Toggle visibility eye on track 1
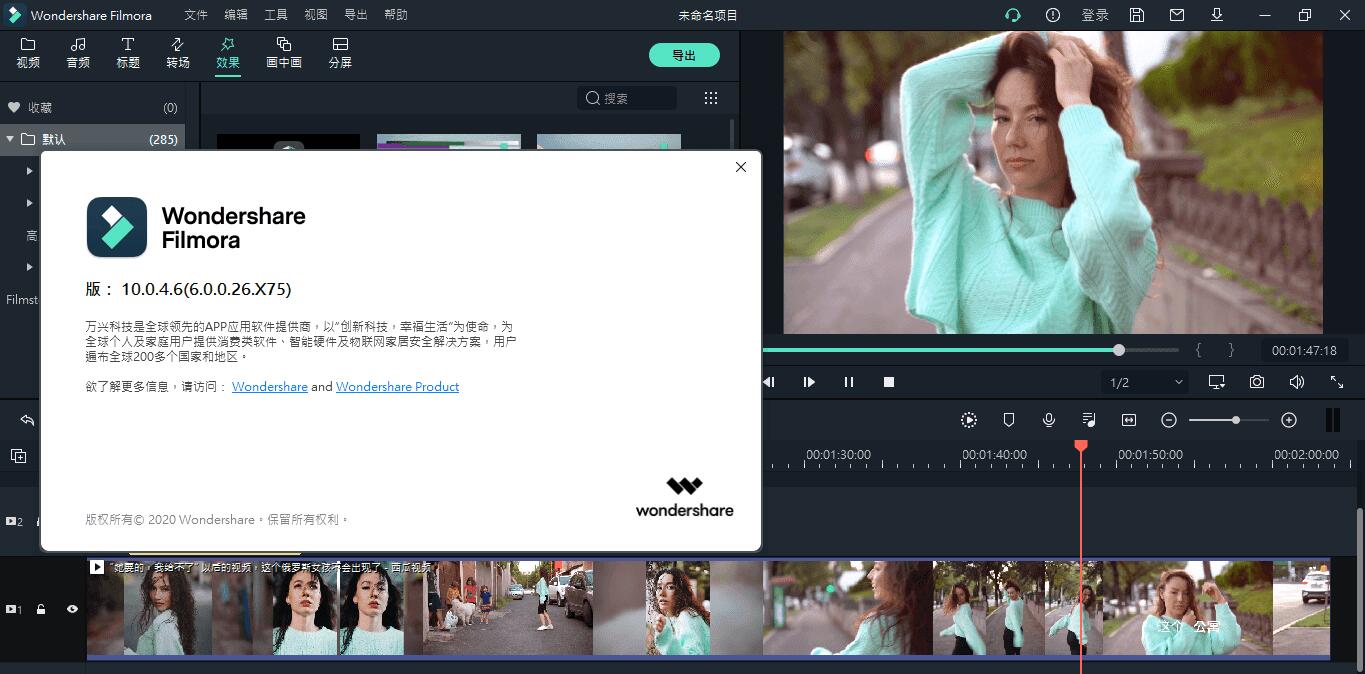This screenshot has width=1365, height=674. tap(72, 609)
